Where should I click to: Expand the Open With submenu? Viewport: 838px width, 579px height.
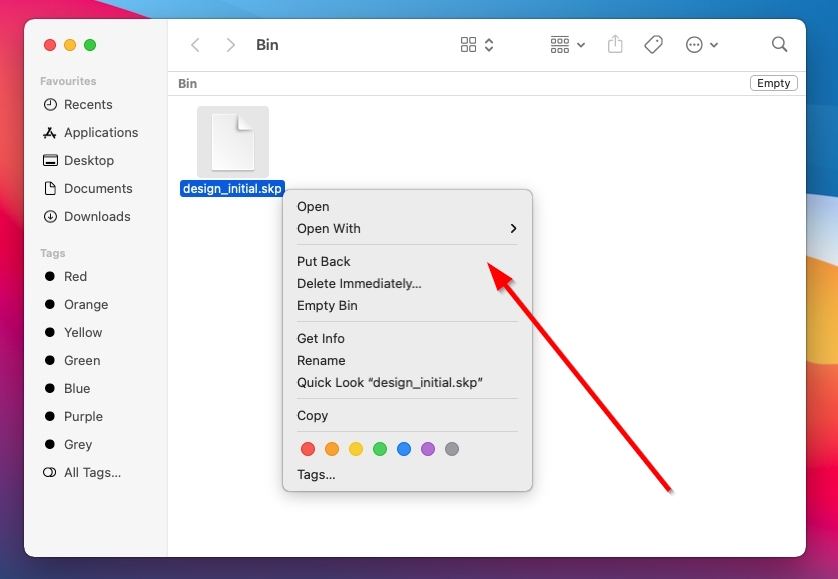click(329, 228)
